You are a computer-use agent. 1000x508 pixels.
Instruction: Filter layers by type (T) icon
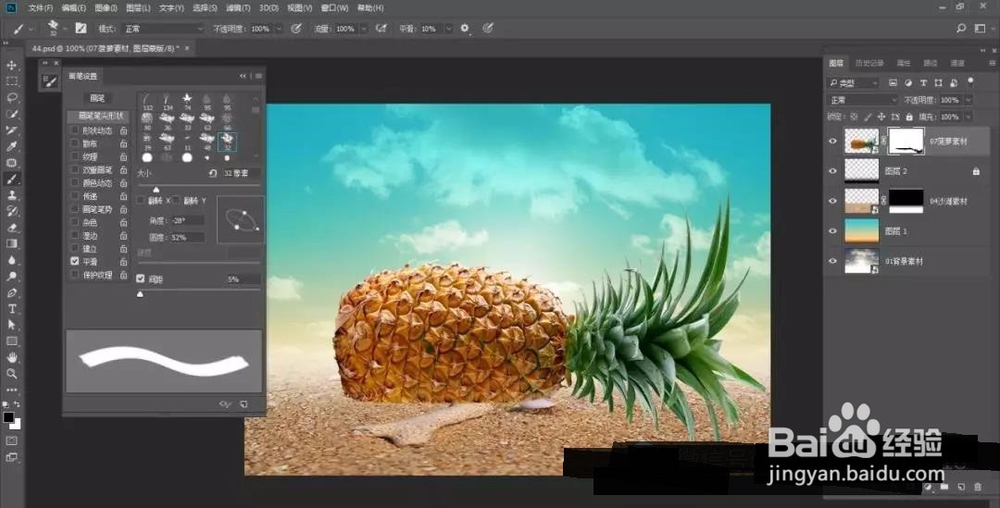(x=923, y=83)
